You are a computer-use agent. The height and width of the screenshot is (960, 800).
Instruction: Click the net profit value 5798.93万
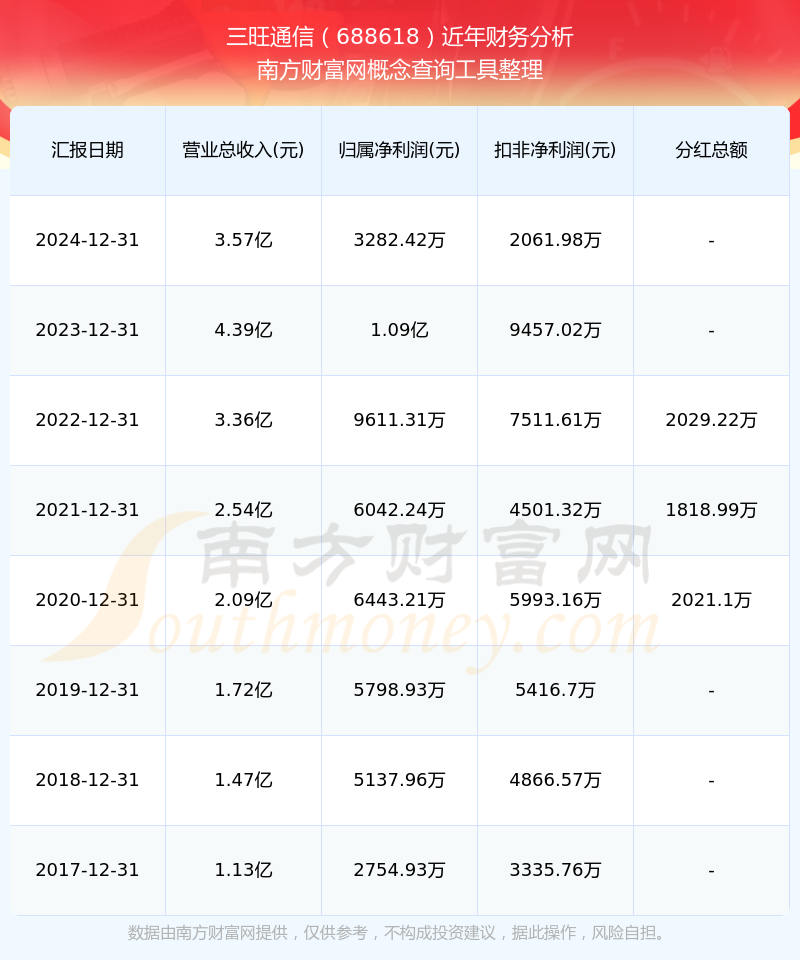(x=400, y=690)
